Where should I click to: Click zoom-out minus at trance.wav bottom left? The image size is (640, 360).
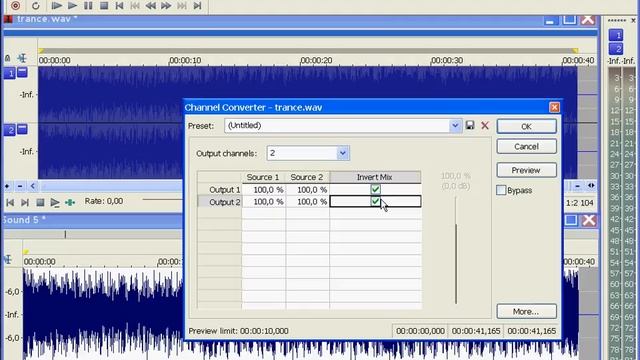(20, 186)
